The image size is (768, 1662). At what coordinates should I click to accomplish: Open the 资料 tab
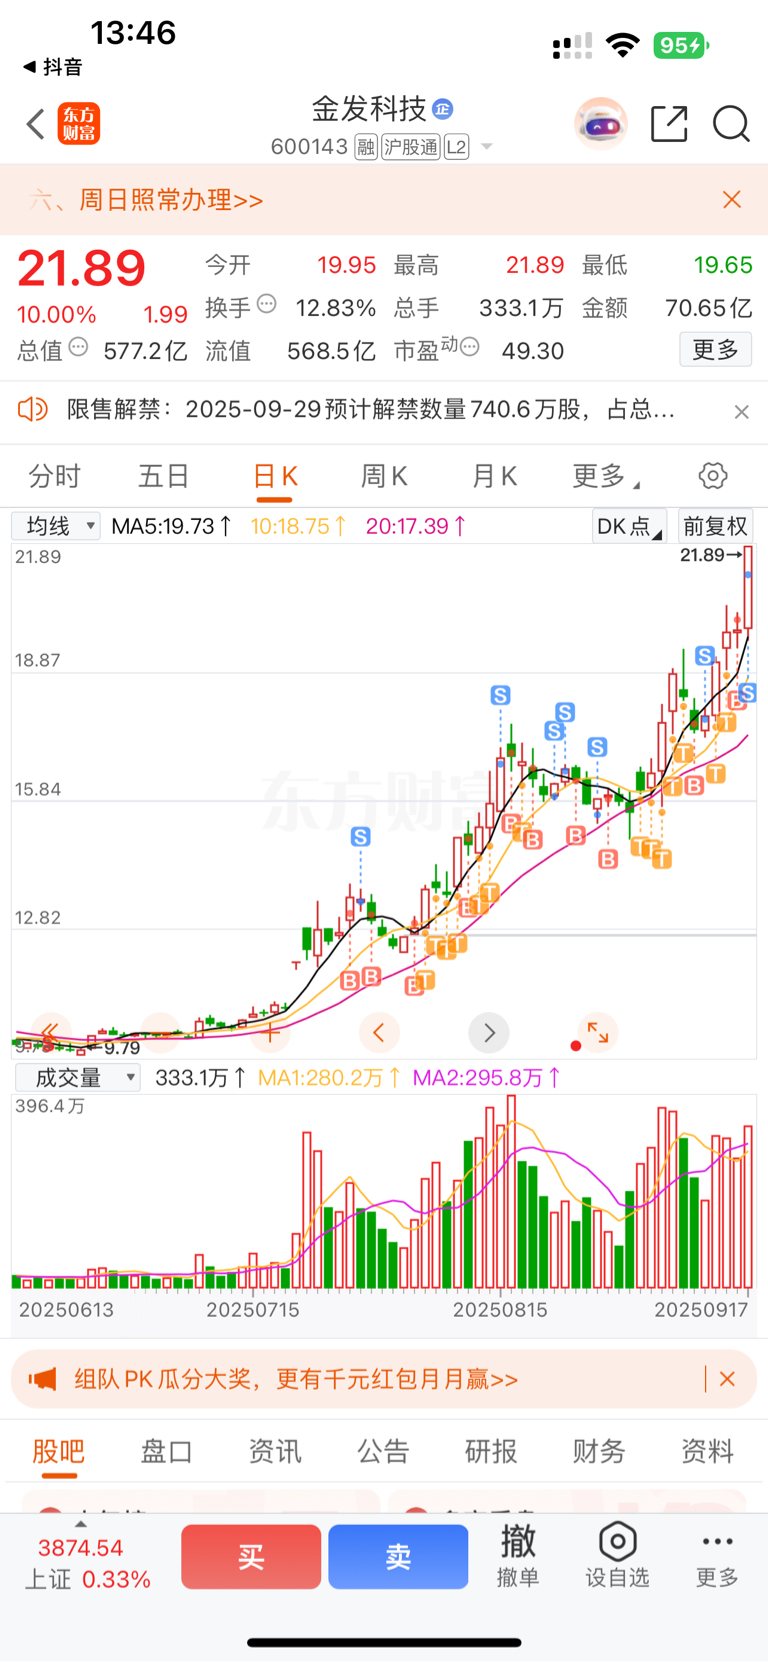(x=707, y=1451)
